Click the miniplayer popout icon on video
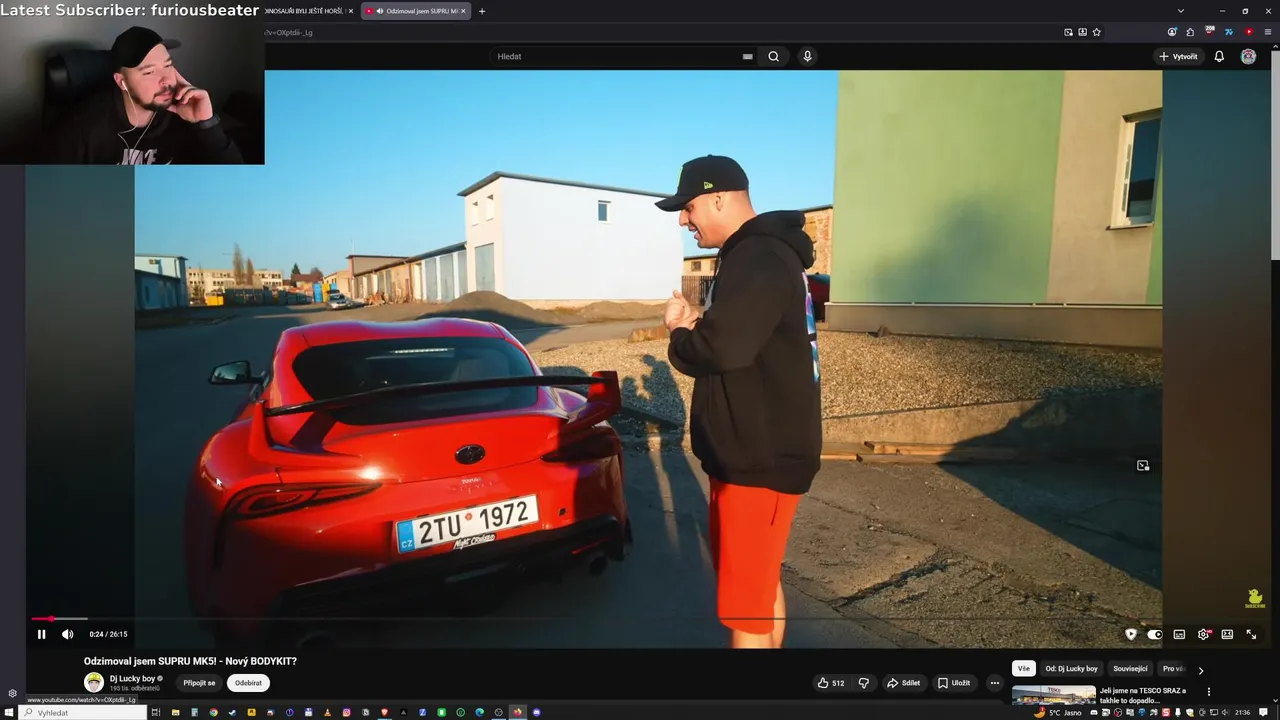 [1143, 465]
